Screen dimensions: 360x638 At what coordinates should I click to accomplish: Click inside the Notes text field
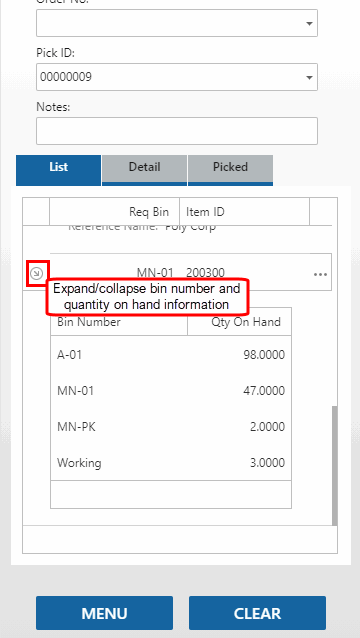[x=177, y=131]
